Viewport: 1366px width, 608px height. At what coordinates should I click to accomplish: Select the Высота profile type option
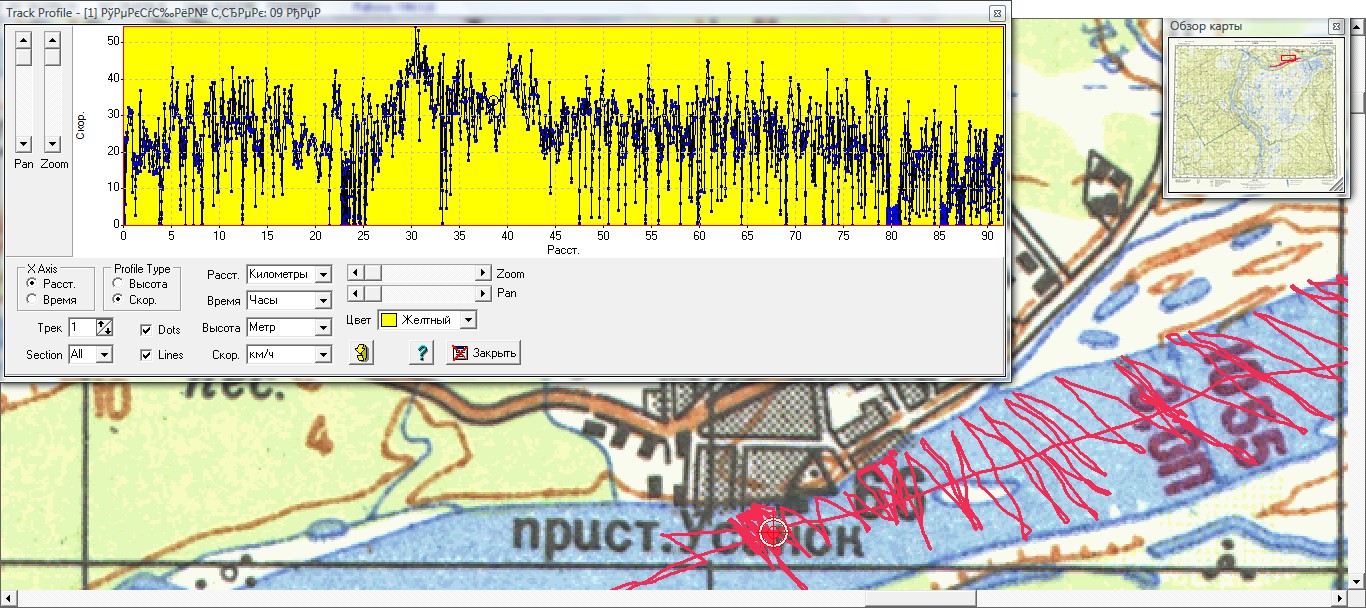[x=120, y=284]
